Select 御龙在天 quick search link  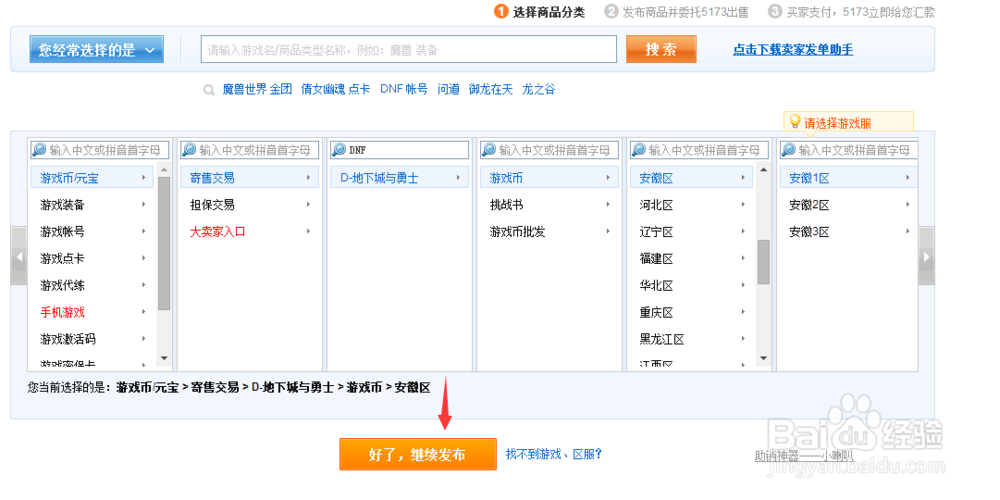point(490,89)
